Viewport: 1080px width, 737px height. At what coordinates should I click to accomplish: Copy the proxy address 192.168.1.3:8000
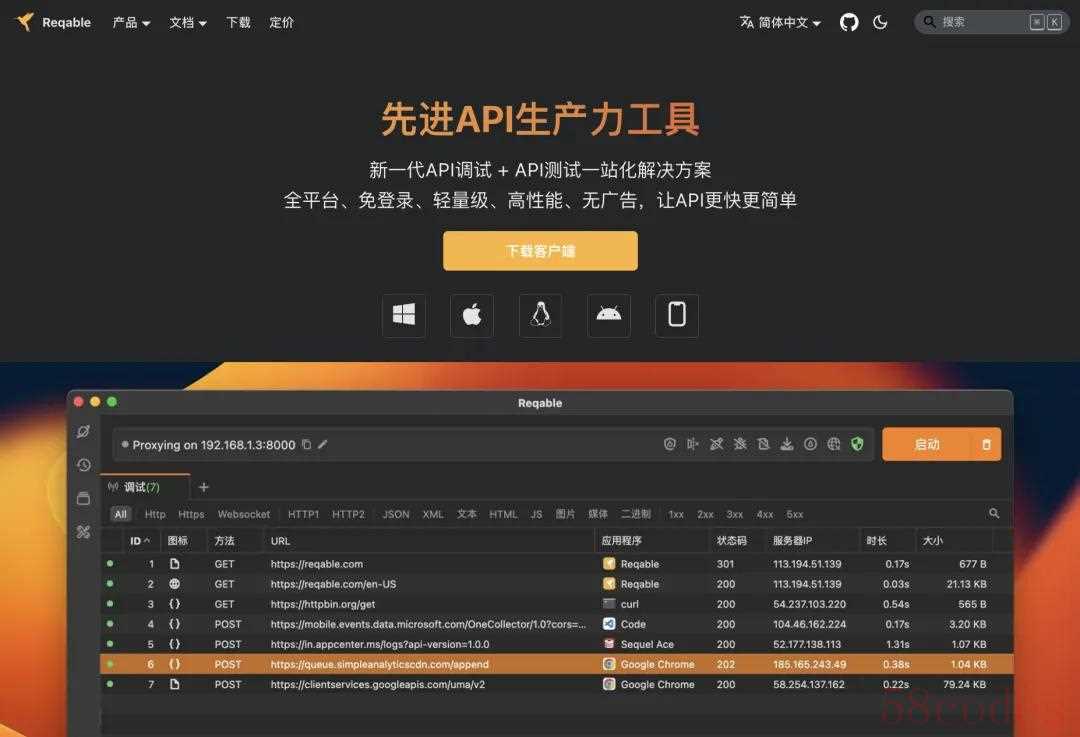click(x=307, y=444)
